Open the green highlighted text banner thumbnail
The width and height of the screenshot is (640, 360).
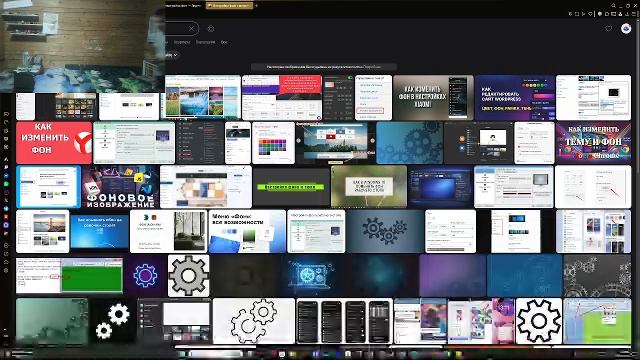(291, 187)
